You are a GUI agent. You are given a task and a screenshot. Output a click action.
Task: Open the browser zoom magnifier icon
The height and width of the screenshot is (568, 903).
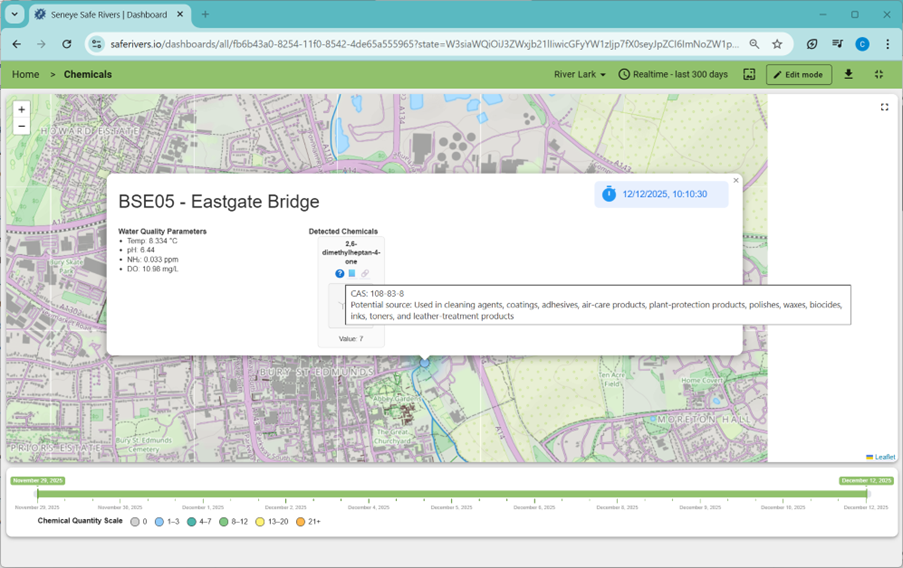(754, 44)
